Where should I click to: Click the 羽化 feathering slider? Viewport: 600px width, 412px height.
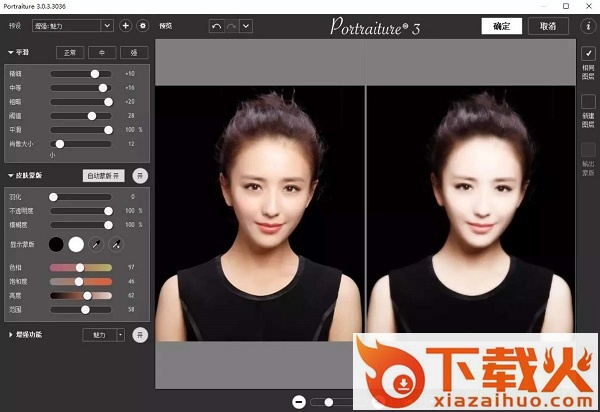tap(81, 197)
